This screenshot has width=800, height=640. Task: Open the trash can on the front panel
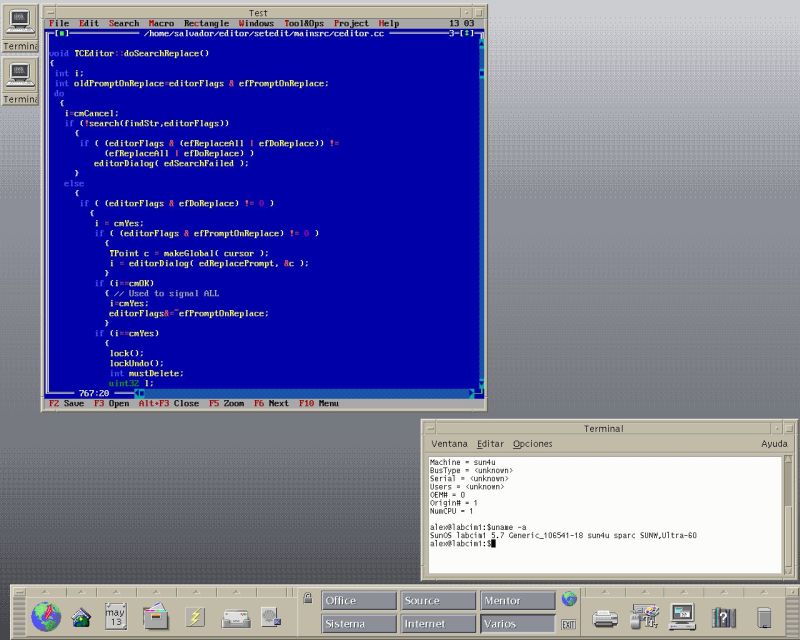(764, 618)
